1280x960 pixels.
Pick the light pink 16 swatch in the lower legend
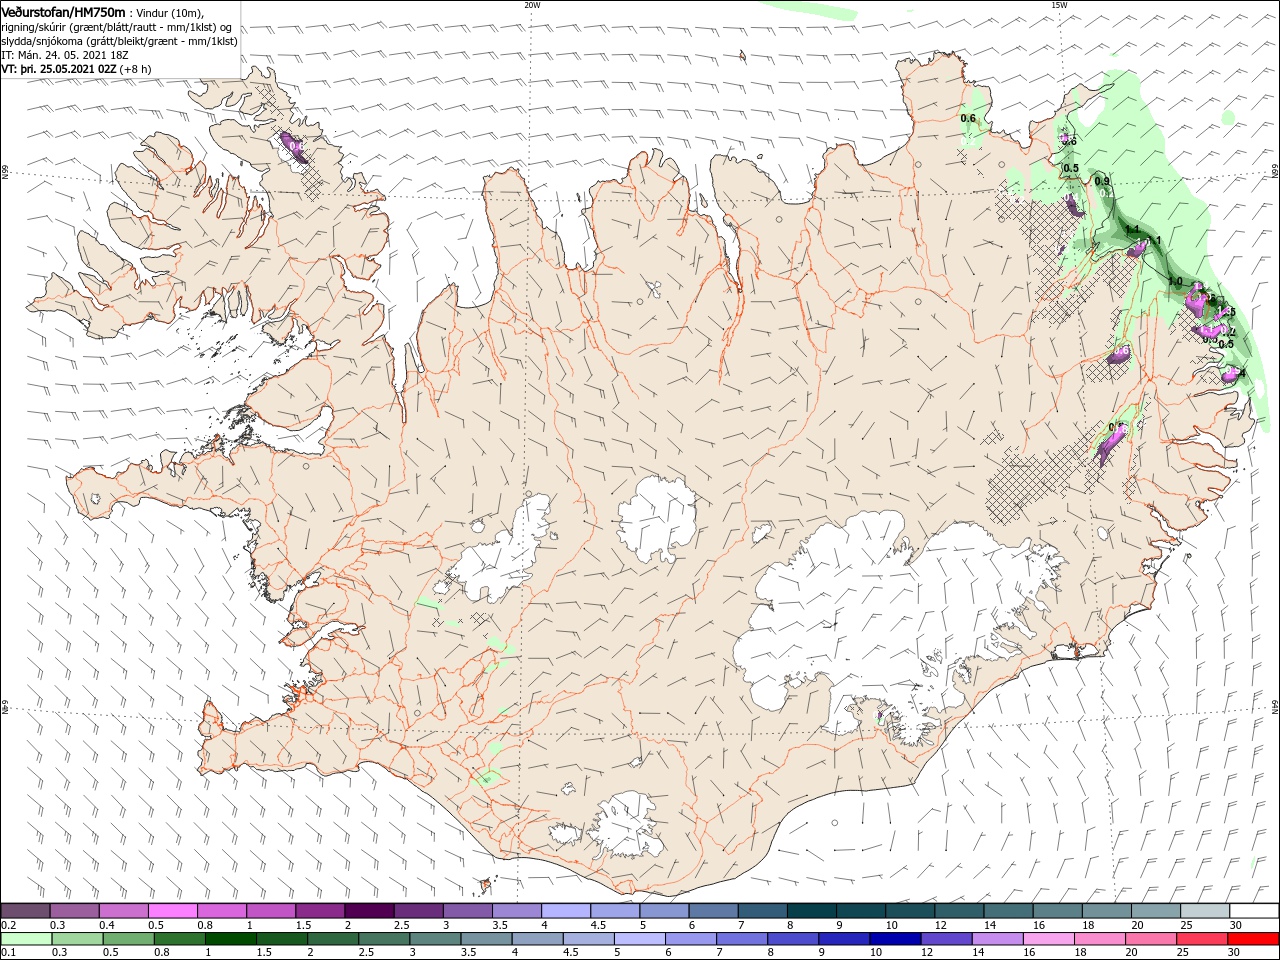tap(1049, 939)
